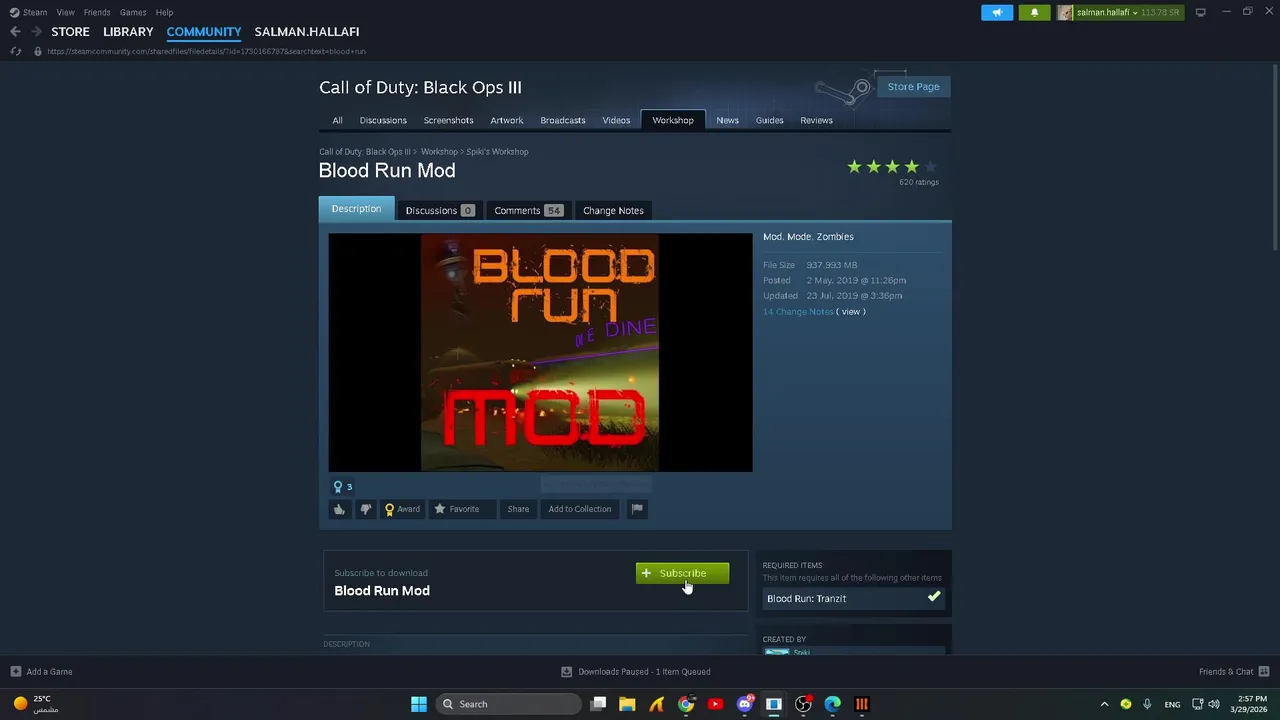Open required item Blood Run: Tranzit
The height and width of the screenshot is (720, 1280).
click(853, 598)
